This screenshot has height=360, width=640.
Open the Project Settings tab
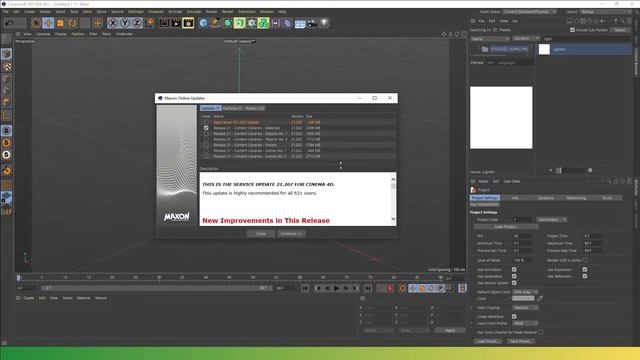pos(484,198)
